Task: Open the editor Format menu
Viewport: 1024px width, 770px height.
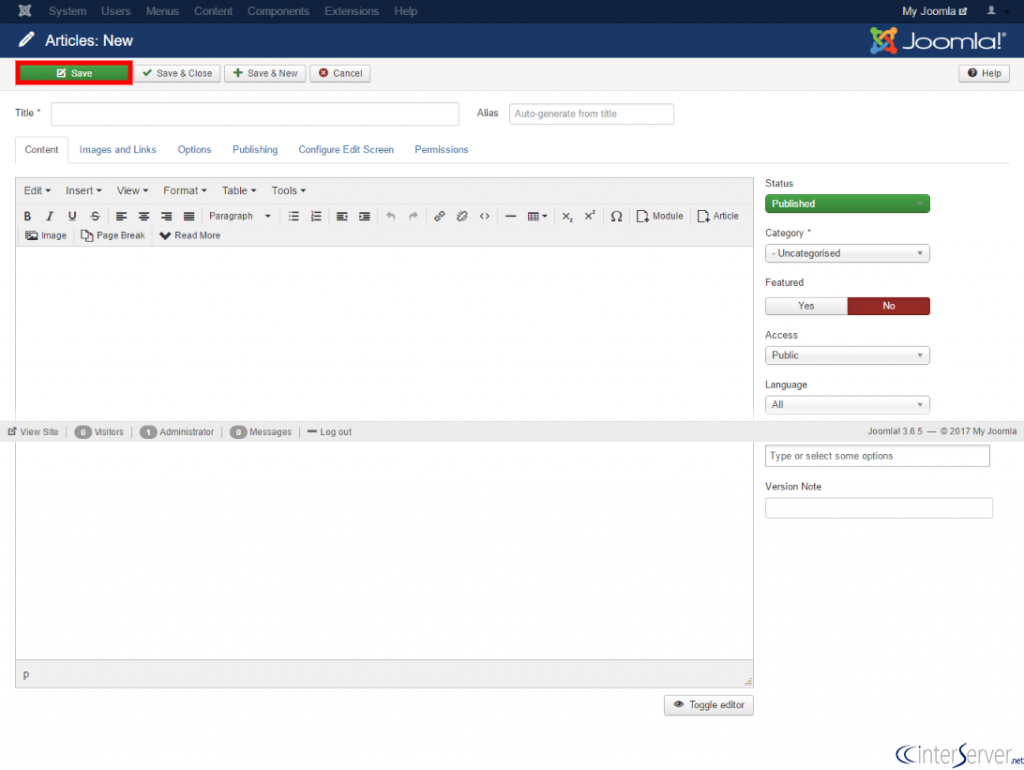Action: [x=185, y=191]
